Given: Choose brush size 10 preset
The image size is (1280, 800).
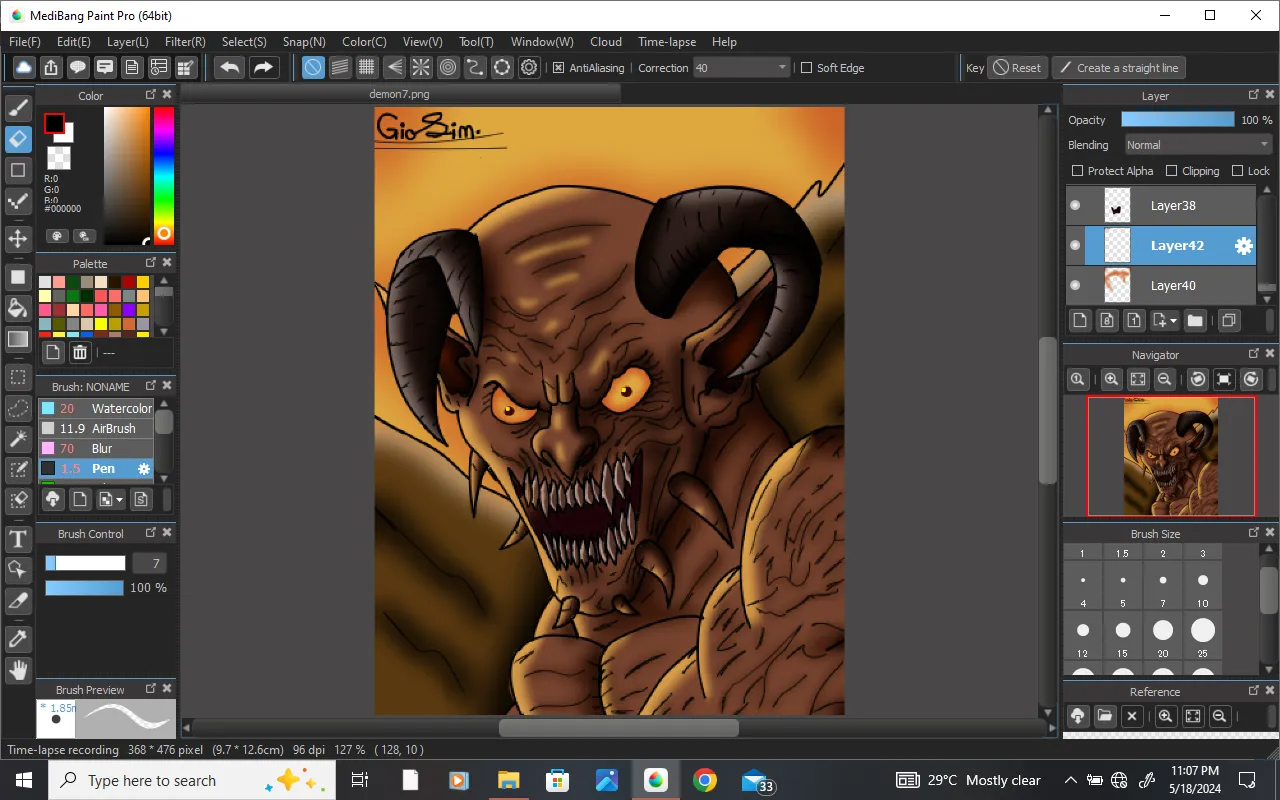Looking at the screenshot, I should [x=1203, y=585].
